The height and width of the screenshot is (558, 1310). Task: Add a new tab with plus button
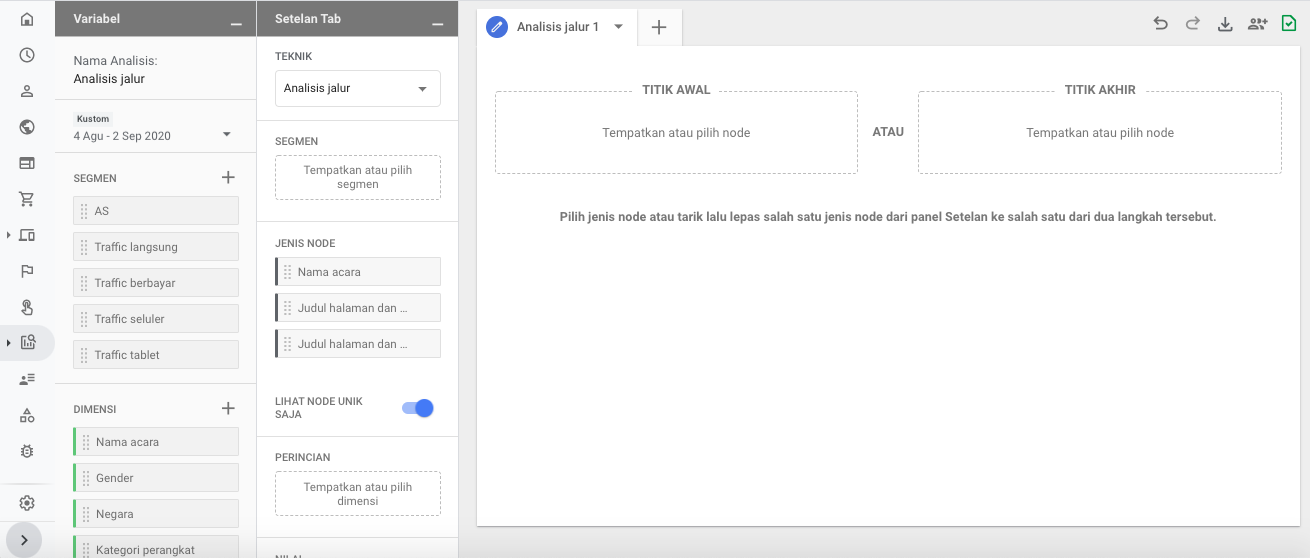pyautogui.click(x=659, y=27)
